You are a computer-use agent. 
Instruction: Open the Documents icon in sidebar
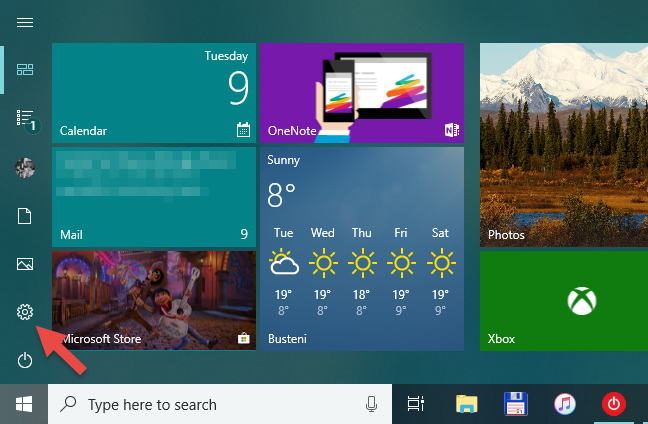click(x=24, y=216)
